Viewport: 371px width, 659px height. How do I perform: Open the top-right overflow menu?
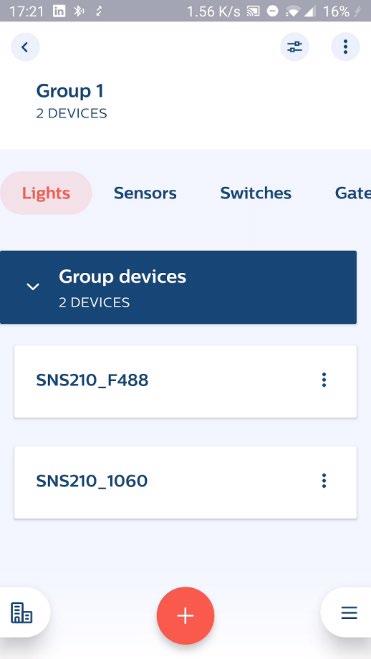(x=345, y=47)
